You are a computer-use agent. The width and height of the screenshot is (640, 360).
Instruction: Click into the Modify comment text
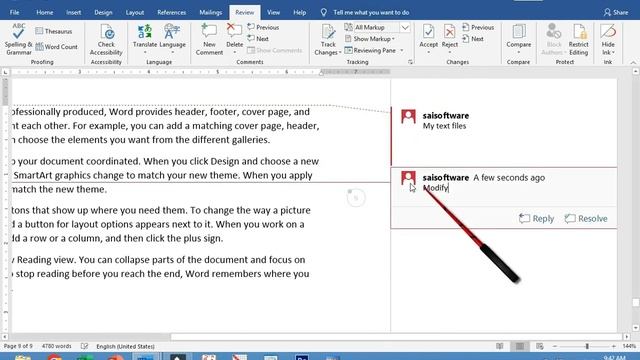(x=436, y=188)
